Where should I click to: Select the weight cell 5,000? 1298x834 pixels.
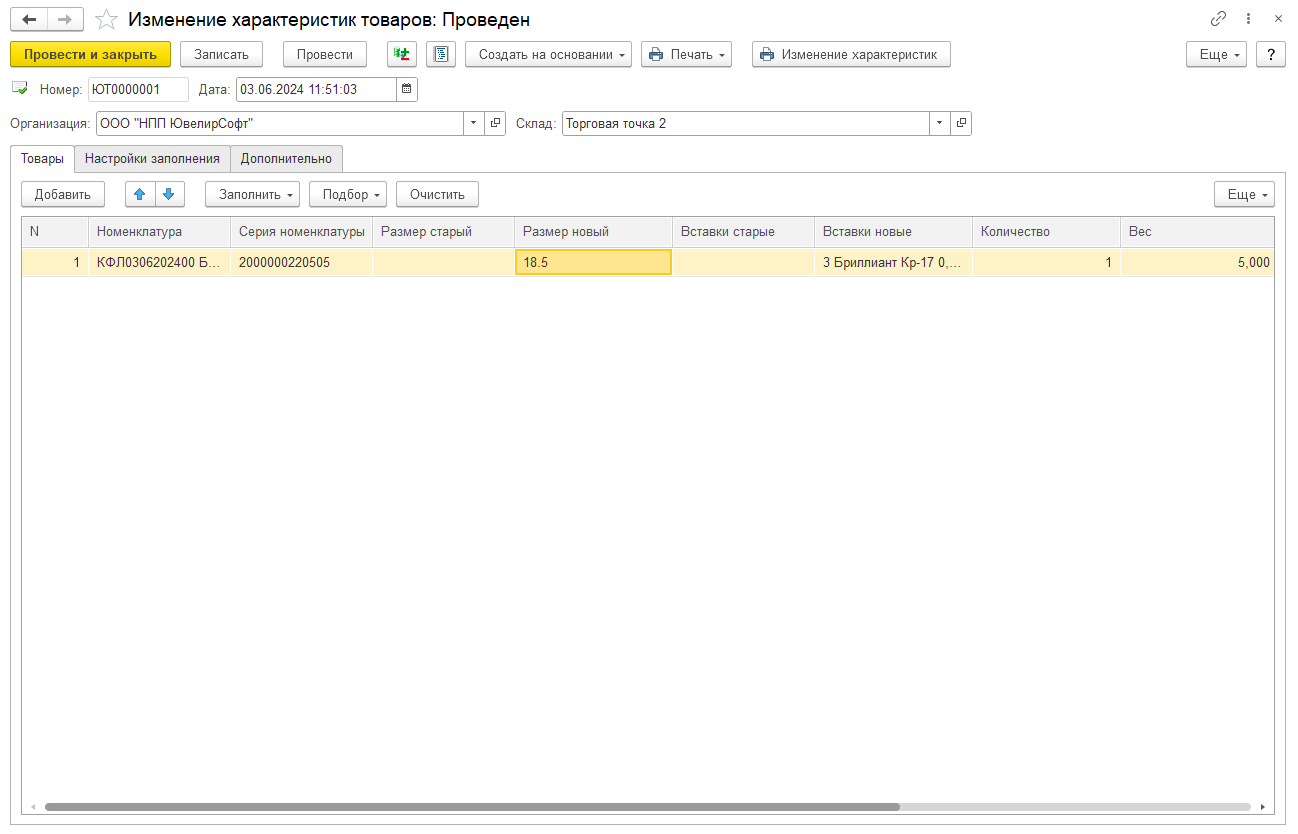(x=1197, y=262)
